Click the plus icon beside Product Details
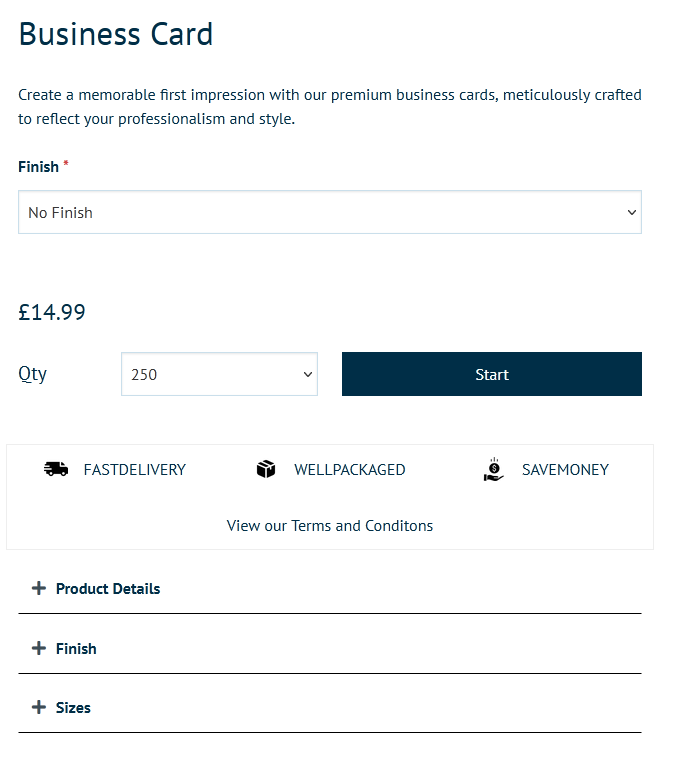Screen dimensions: 676x767 (x=39, y=588)
